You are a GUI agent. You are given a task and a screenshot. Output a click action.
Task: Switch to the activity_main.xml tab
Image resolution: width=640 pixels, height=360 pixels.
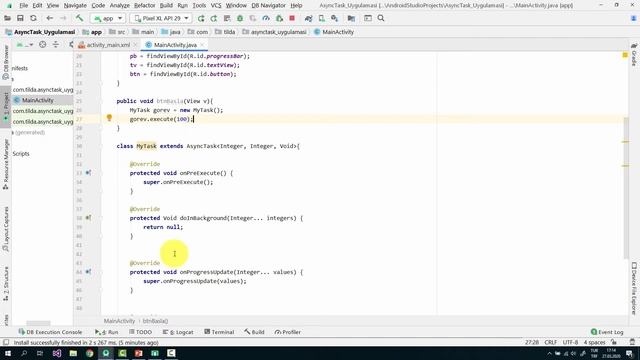pos(108,45)
